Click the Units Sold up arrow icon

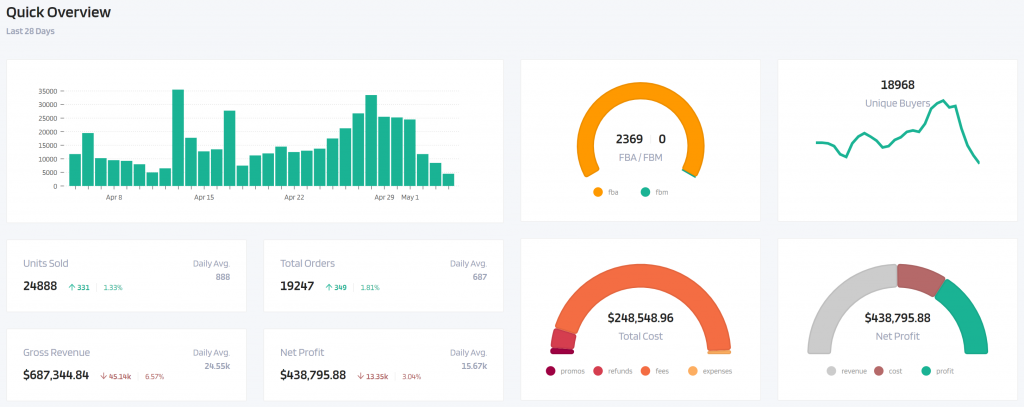click(x=72, y=287)
